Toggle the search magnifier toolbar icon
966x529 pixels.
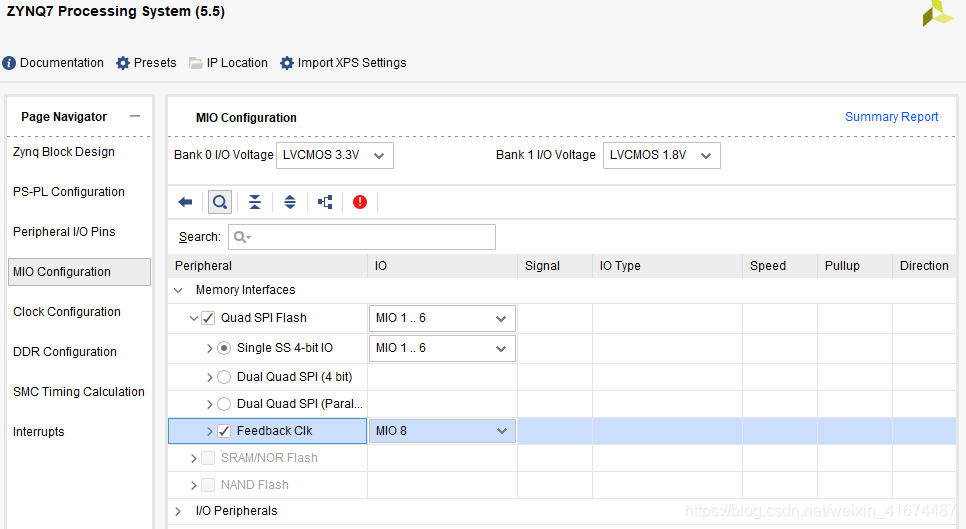(x=220, y=202)
